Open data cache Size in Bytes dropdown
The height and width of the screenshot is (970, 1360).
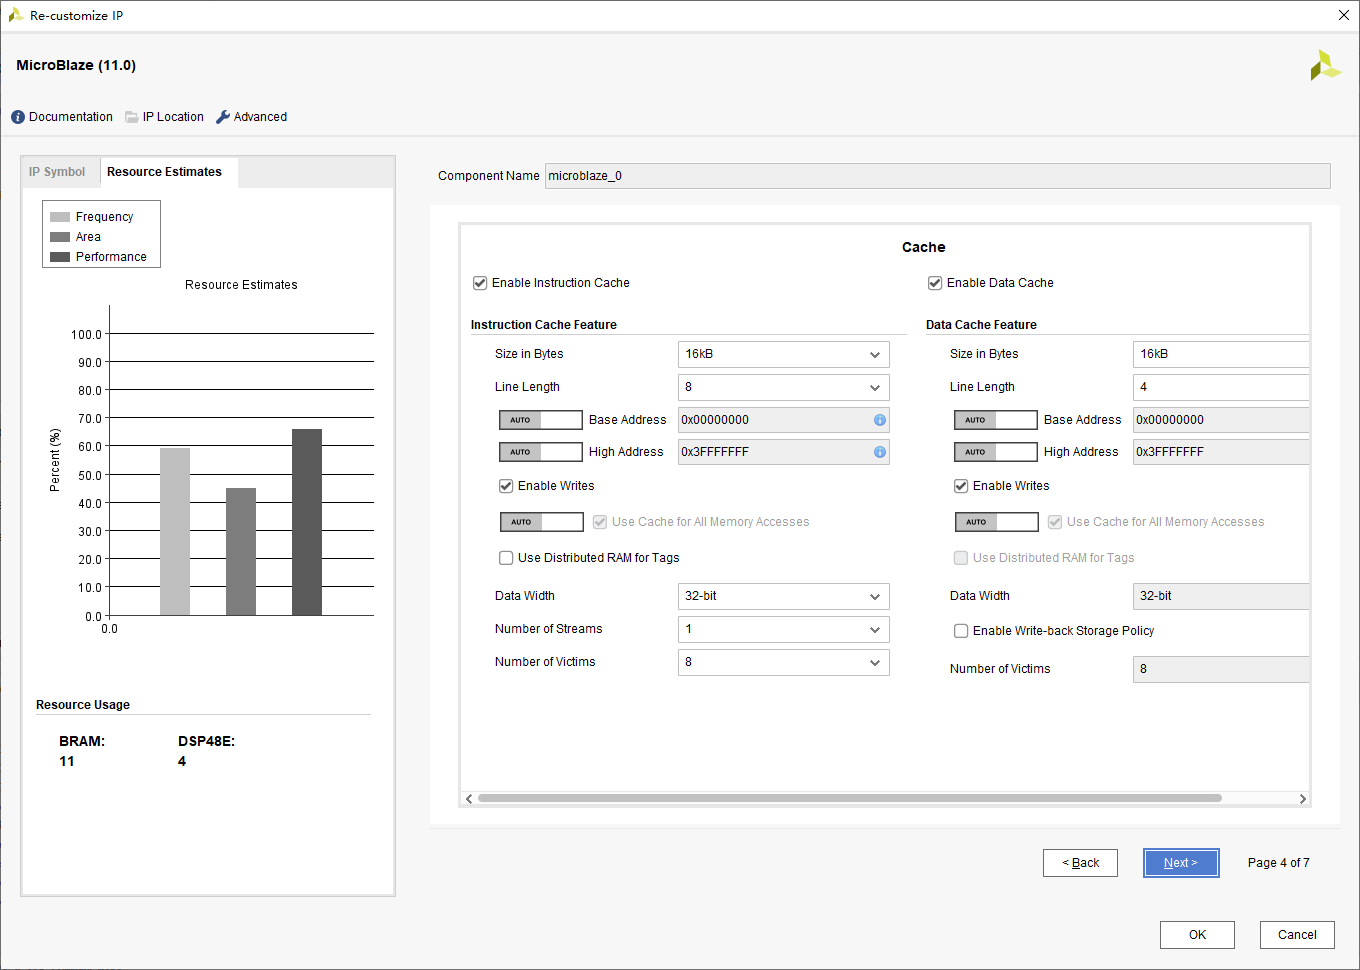point(1221,354)
